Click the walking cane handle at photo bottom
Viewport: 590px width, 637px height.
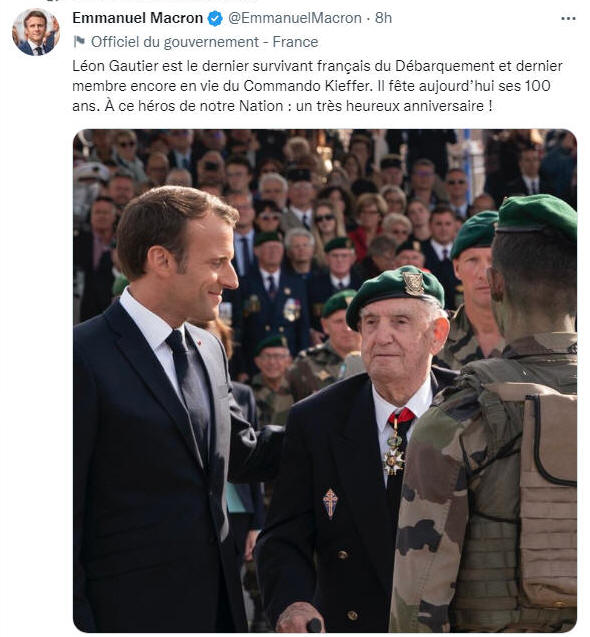(x=314, y=625)
